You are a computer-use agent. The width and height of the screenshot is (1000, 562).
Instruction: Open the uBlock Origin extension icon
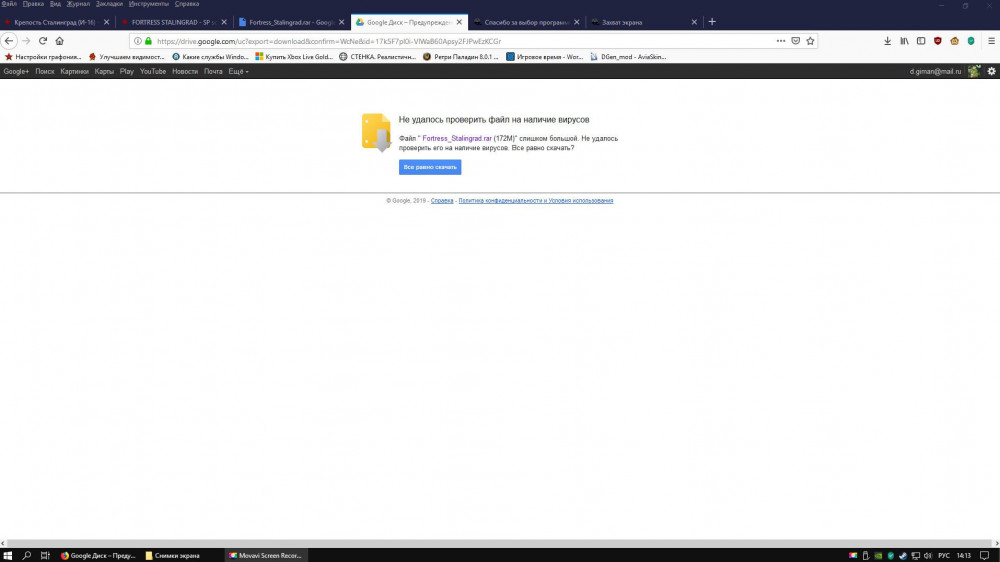click(938, 41)
